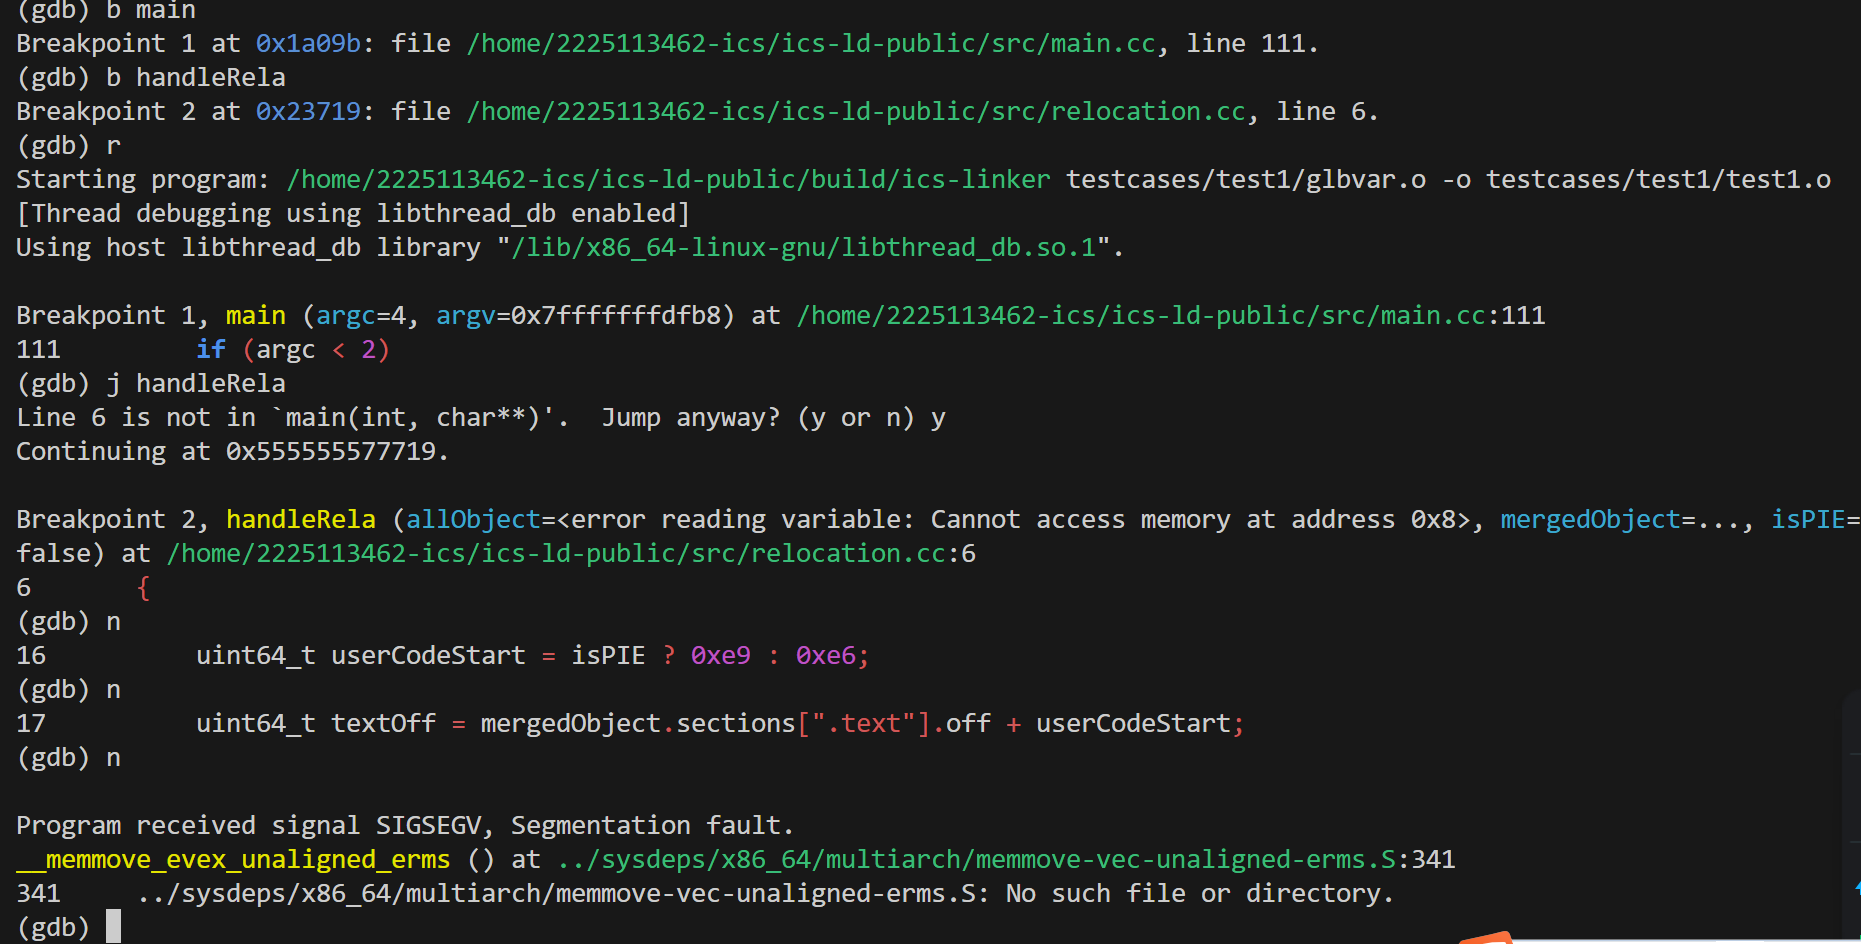This screenshot has width=1861, height=944.
Task: Follow the main.cc:111 file link
Action: click(x=1170, y=316)
